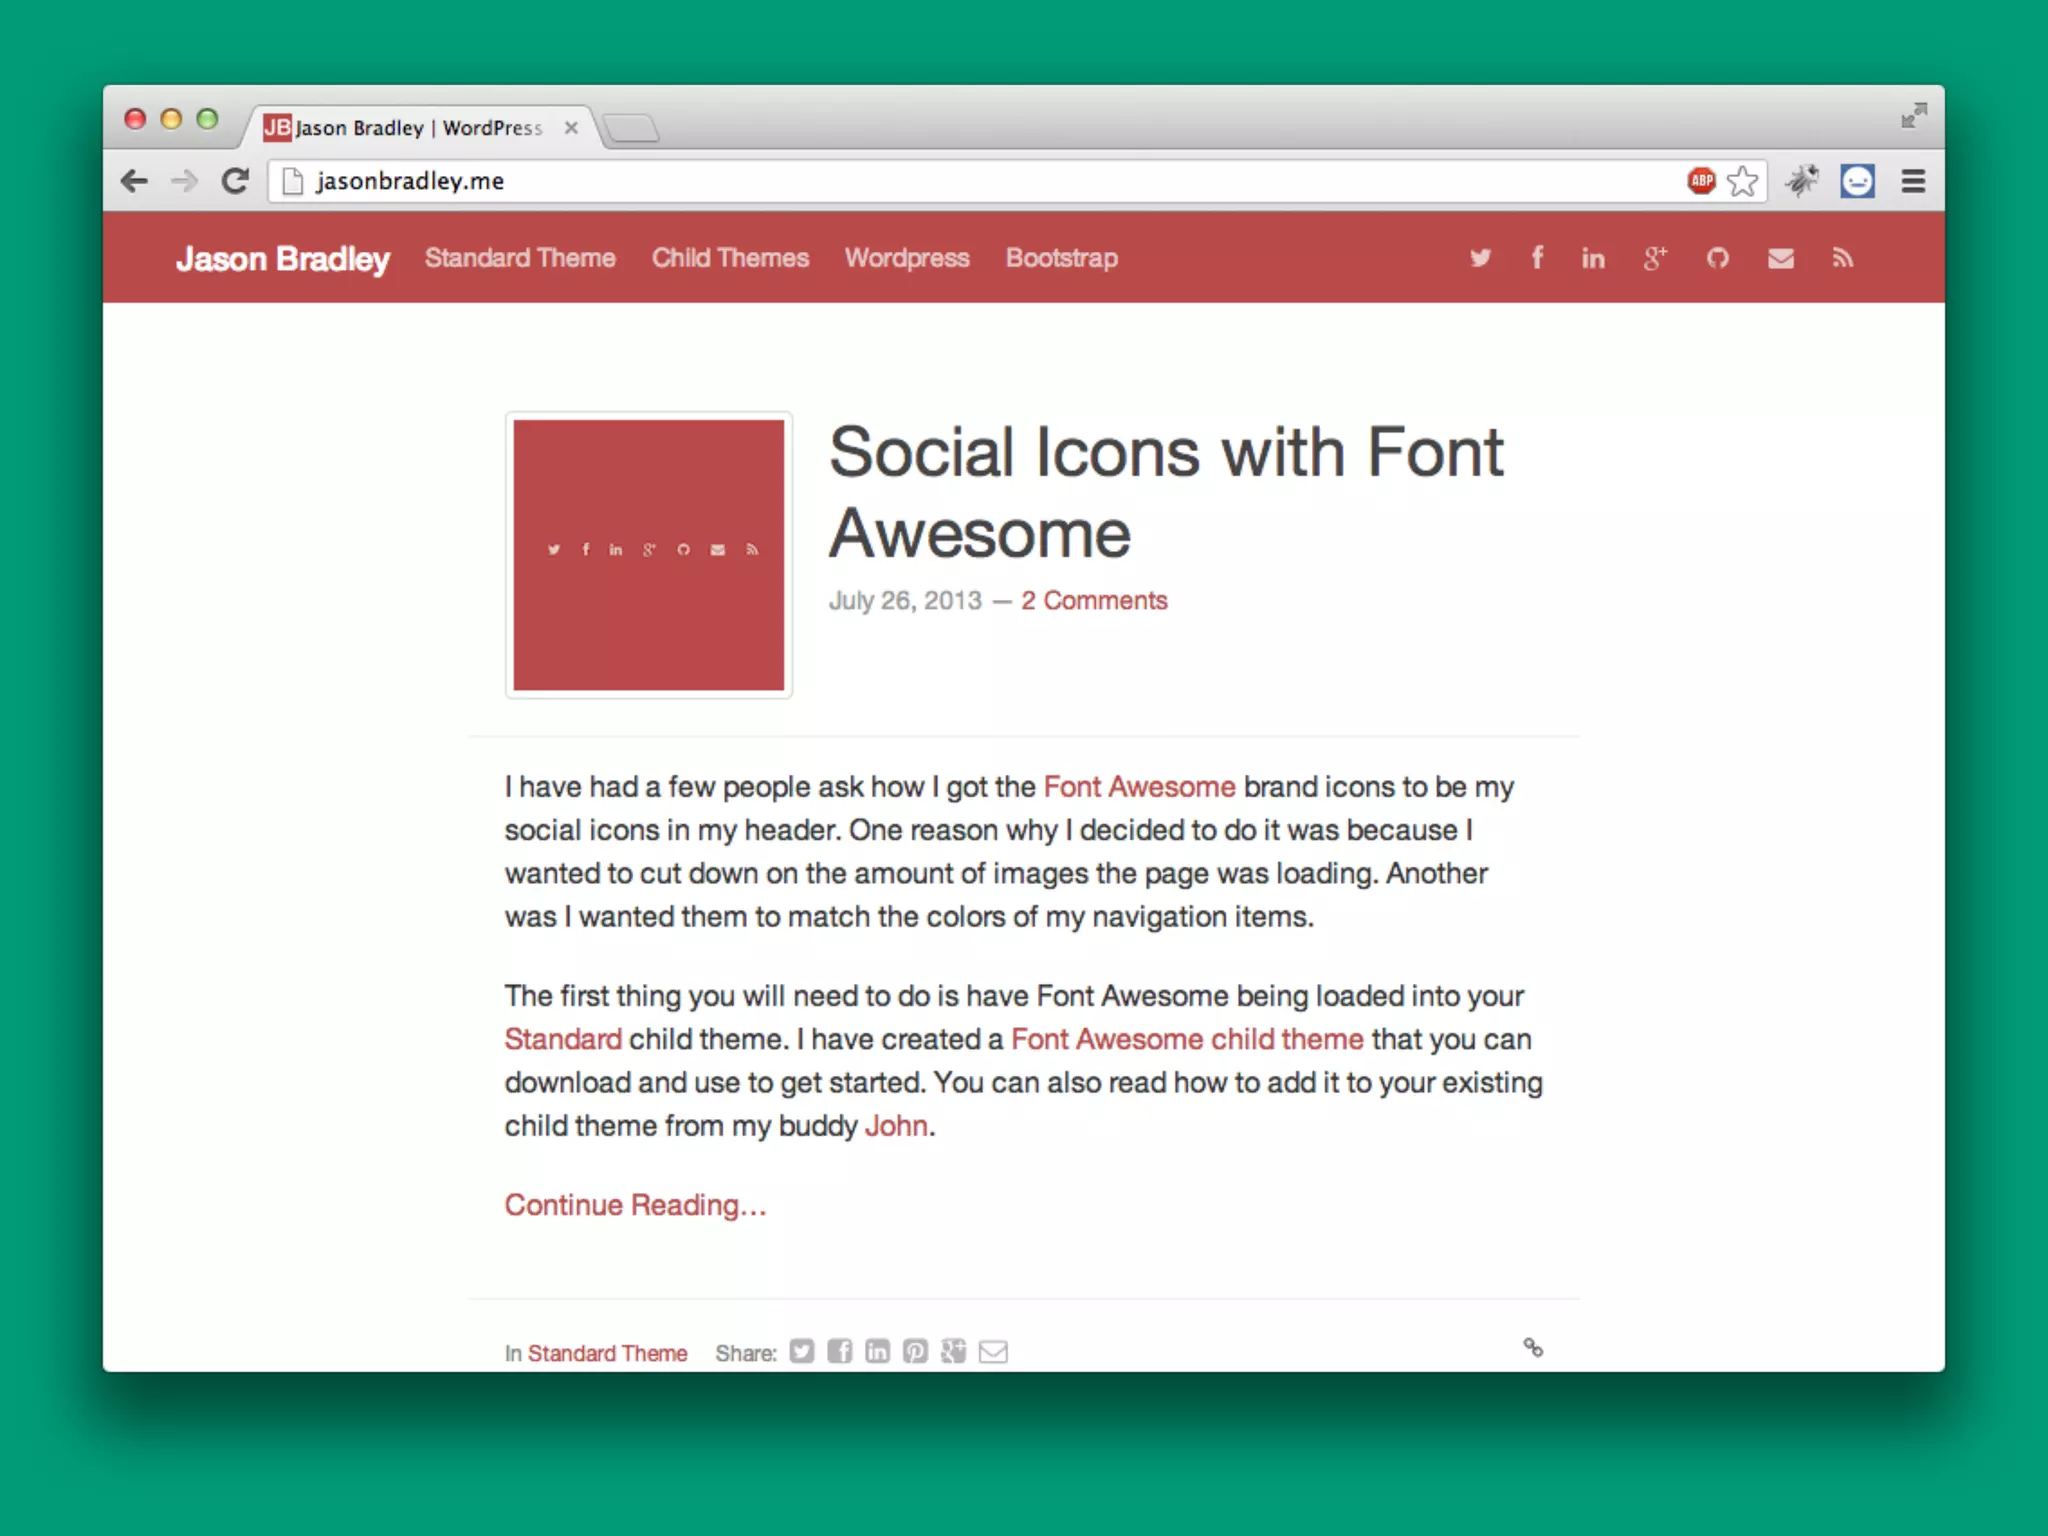
Task: Click the AdBlock Plus extension icon
Action: (1701, 181)
